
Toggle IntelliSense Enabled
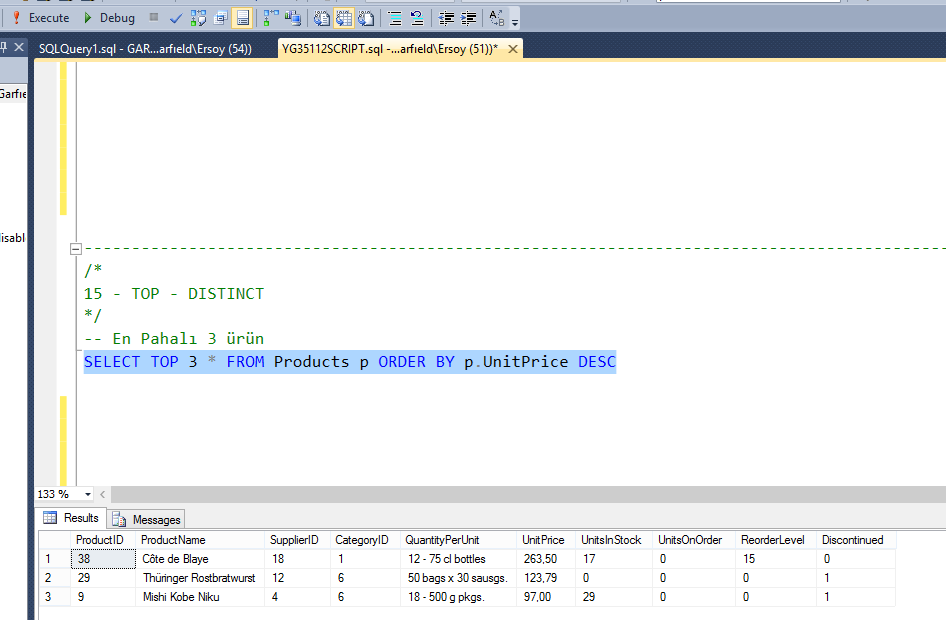[x=240, y=18]
